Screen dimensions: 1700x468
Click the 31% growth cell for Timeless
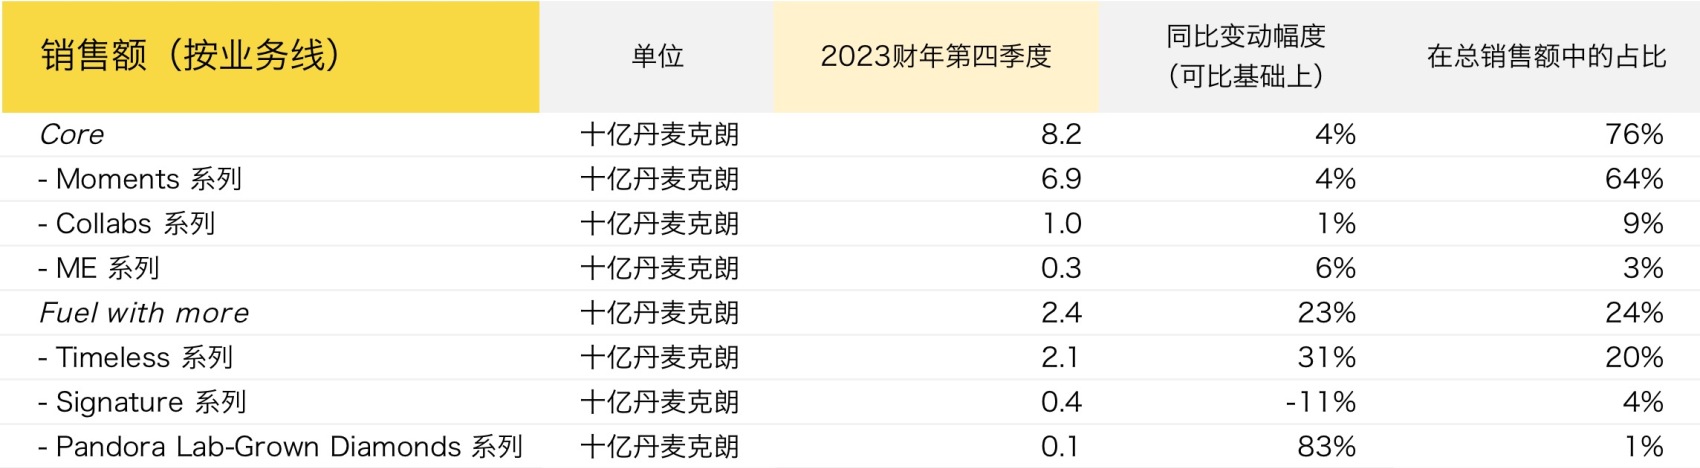point(1327,357)
